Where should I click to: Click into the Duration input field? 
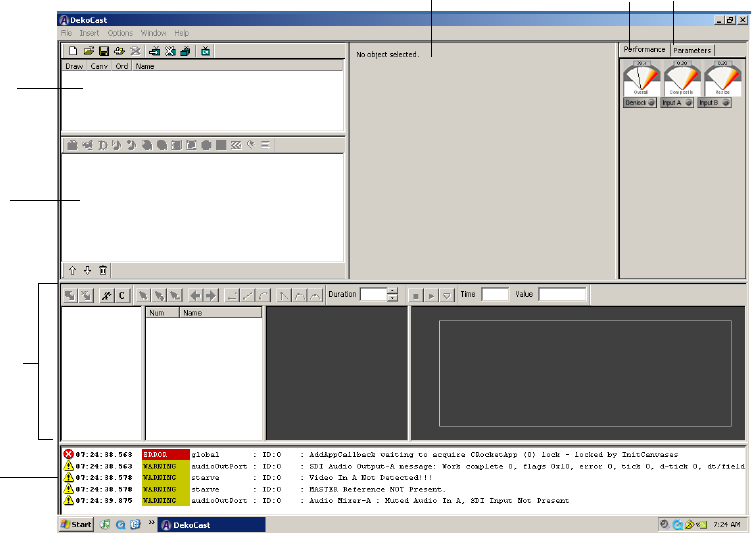(374, 295)
